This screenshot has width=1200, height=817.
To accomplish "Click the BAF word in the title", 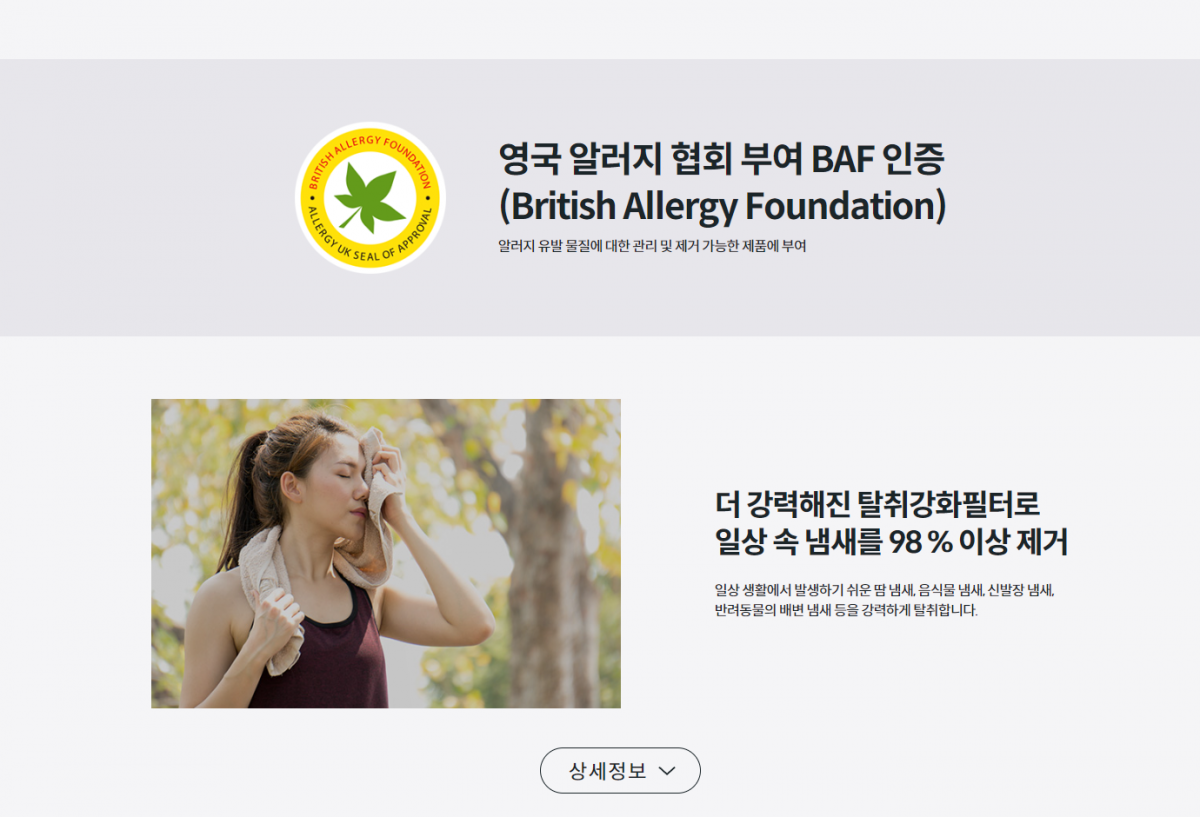I will click(x=843, y=159).
